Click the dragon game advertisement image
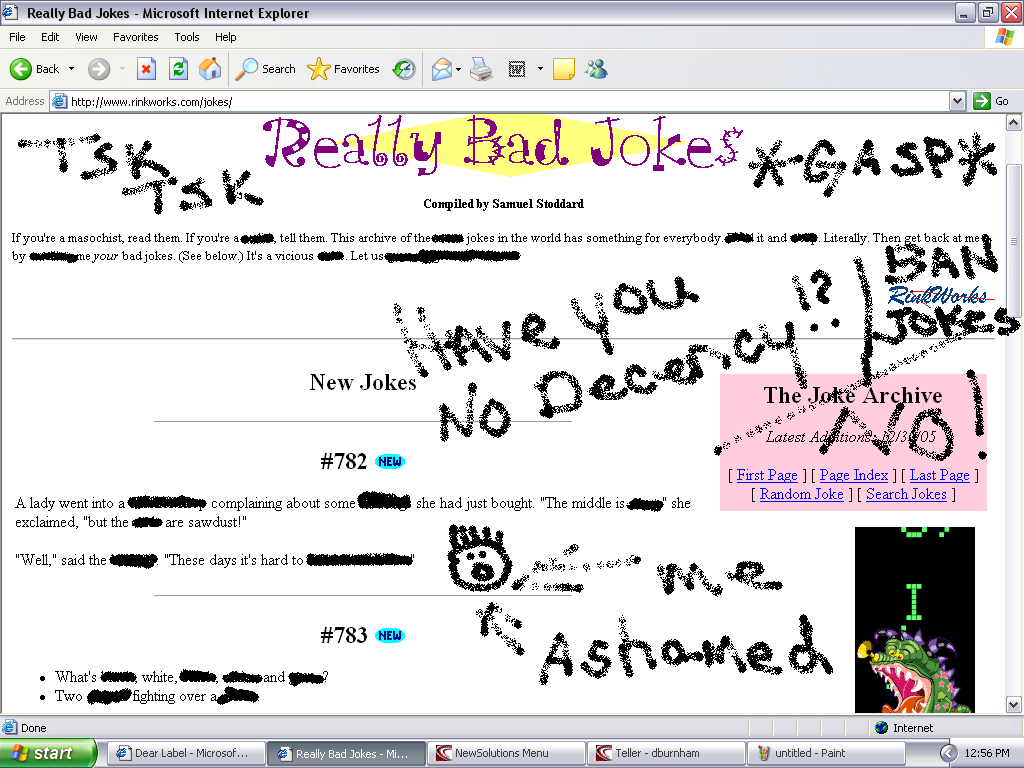 pos(914,620)
